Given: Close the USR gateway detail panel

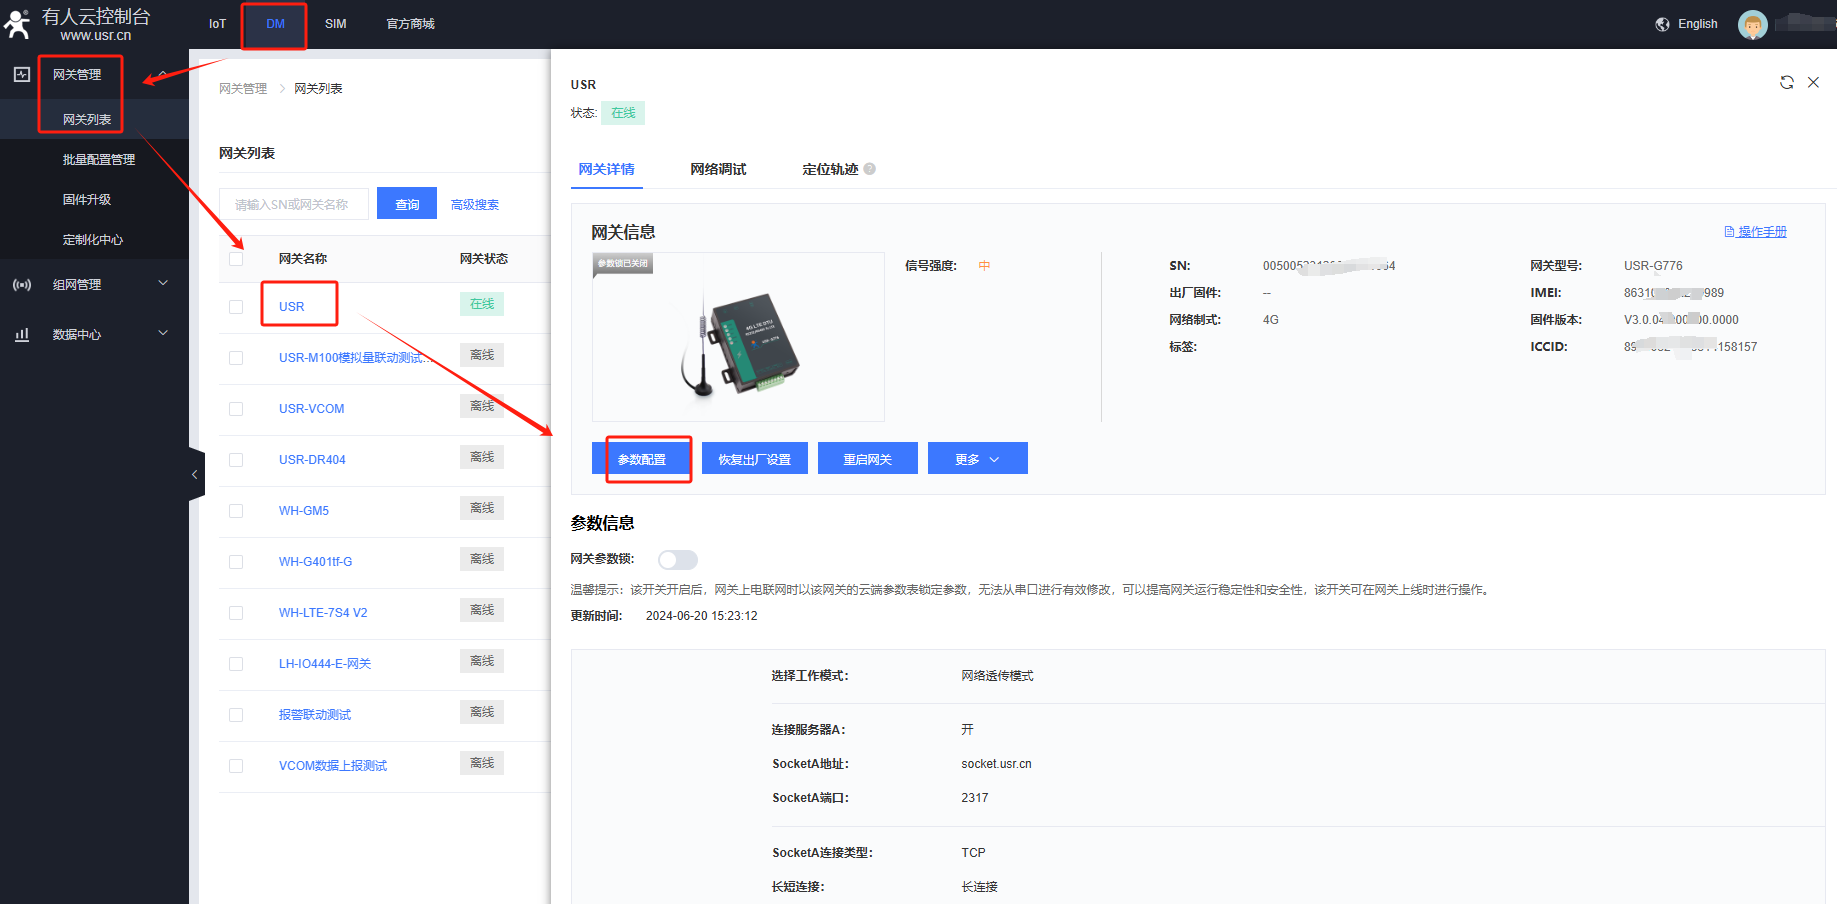Looking at the screenshot, I should 1813,83.
